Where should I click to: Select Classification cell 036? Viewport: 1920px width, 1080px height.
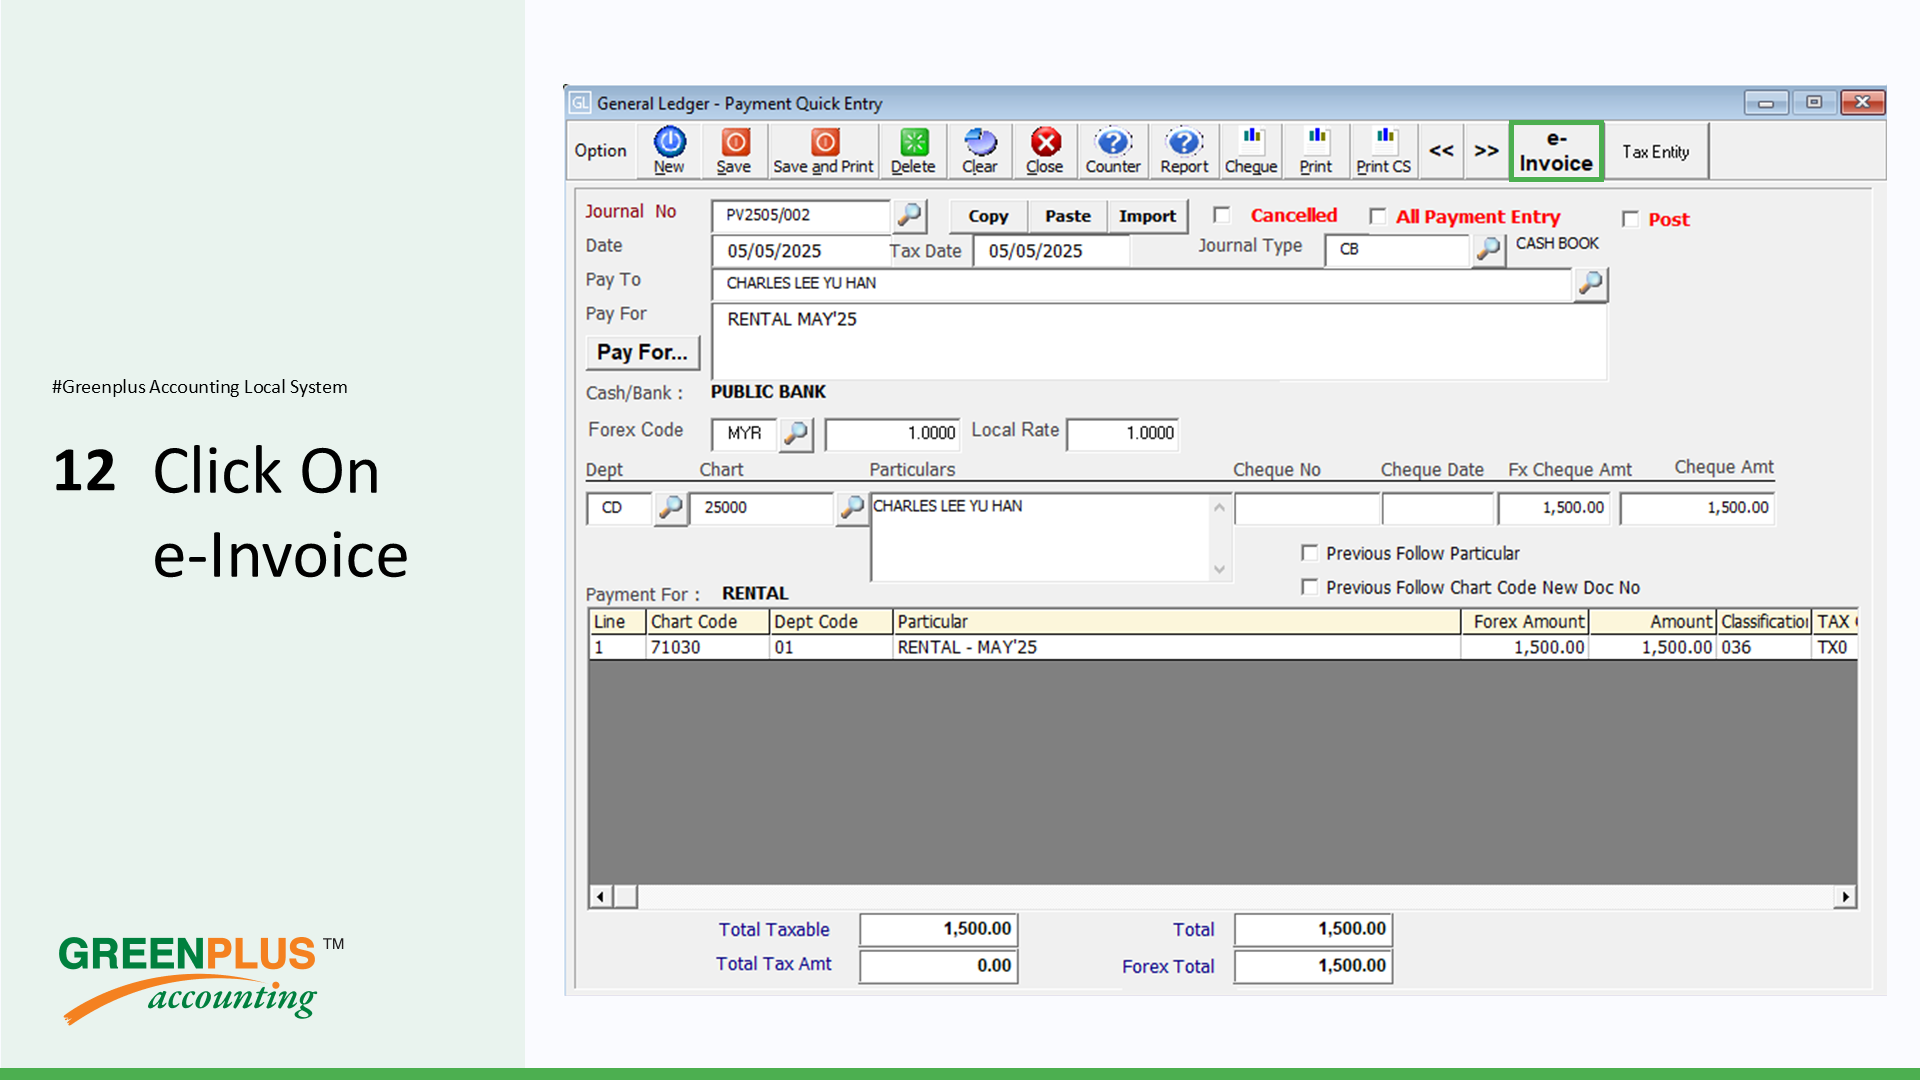coord(1763,648)
